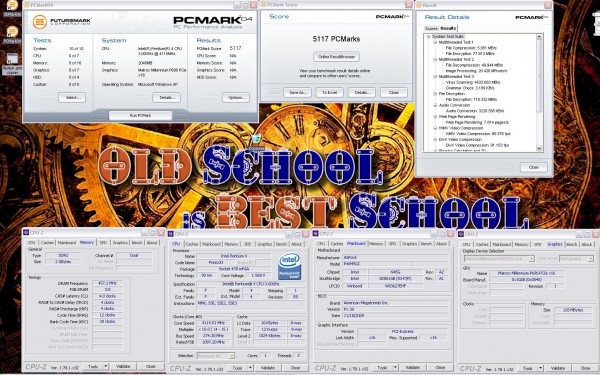Select the Grammar Check result row
600x375 pixels.
point(468,88)
